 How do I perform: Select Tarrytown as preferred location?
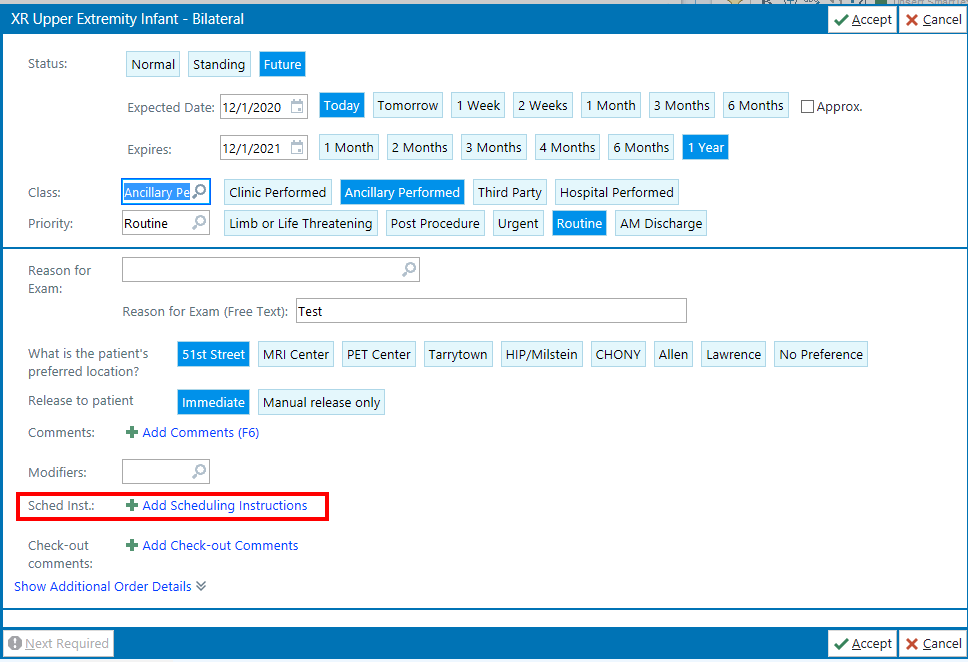458,354
